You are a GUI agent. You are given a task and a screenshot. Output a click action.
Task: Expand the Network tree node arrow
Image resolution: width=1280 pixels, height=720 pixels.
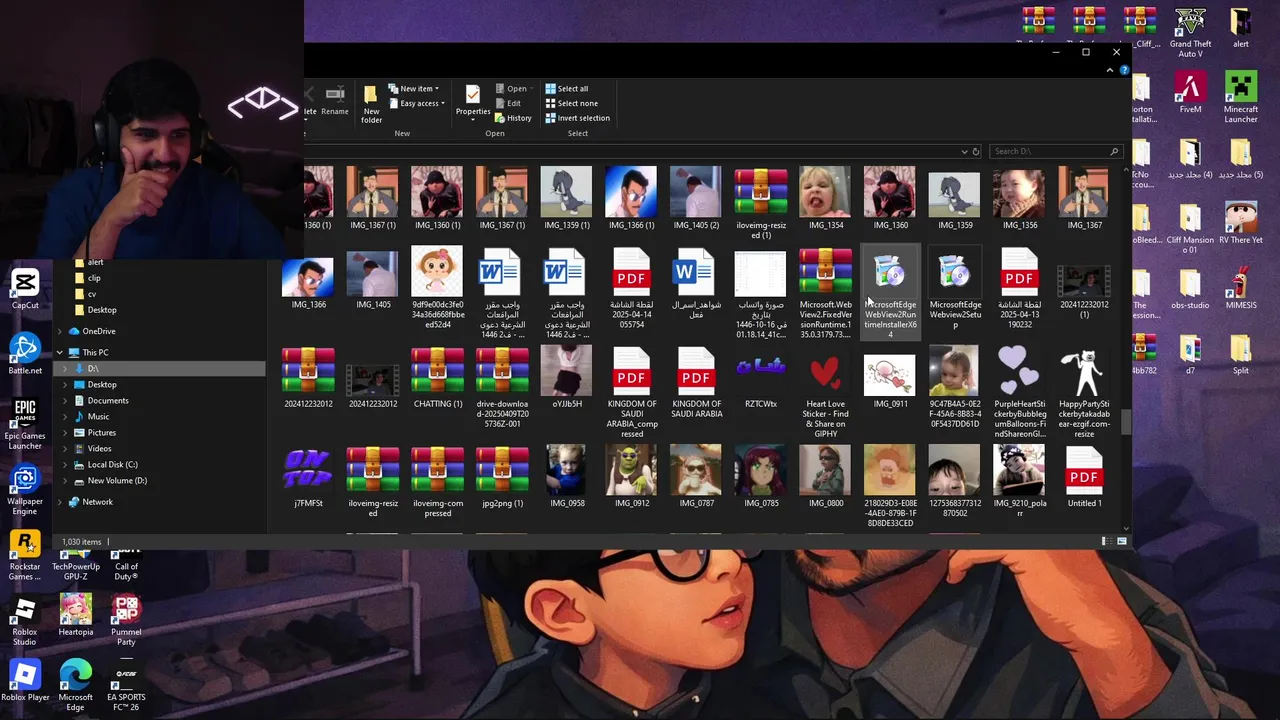[x=60, y=502]
